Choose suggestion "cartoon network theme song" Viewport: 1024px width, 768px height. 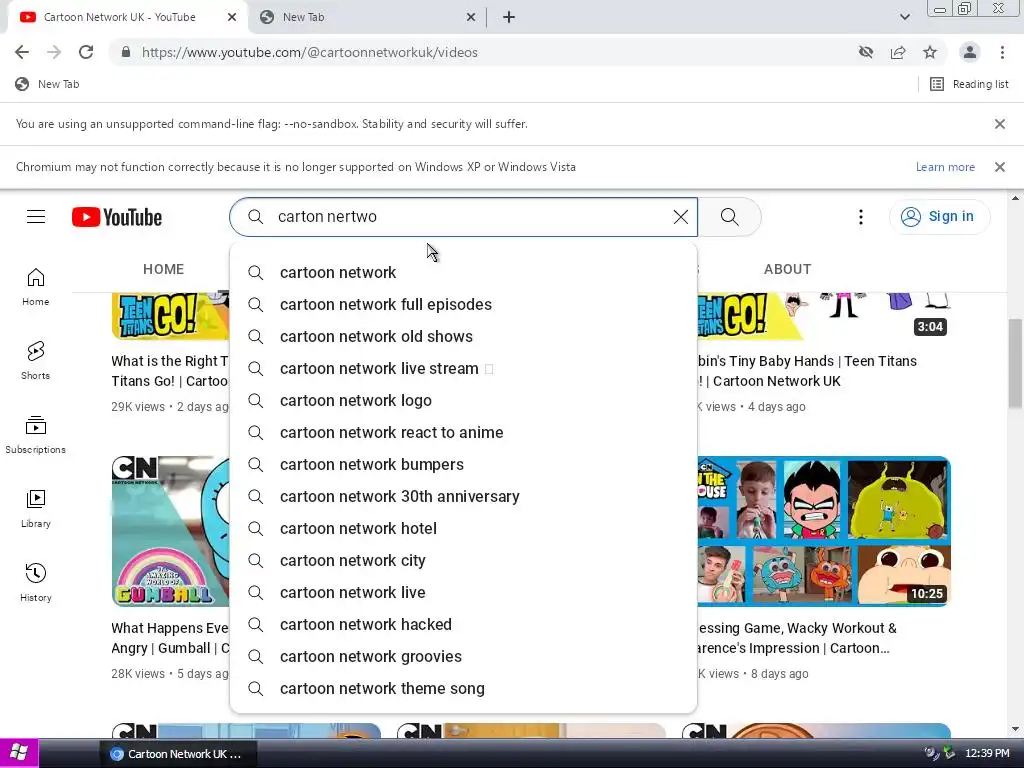coord(463,688)
